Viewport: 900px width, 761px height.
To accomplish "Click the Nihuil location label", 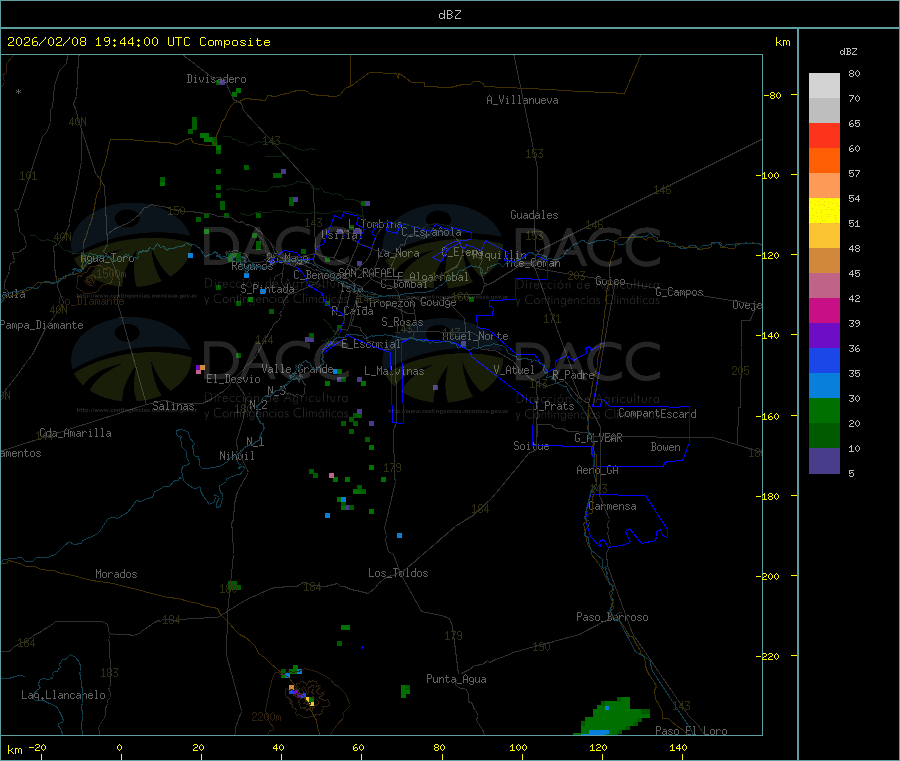I will (237, 456).
